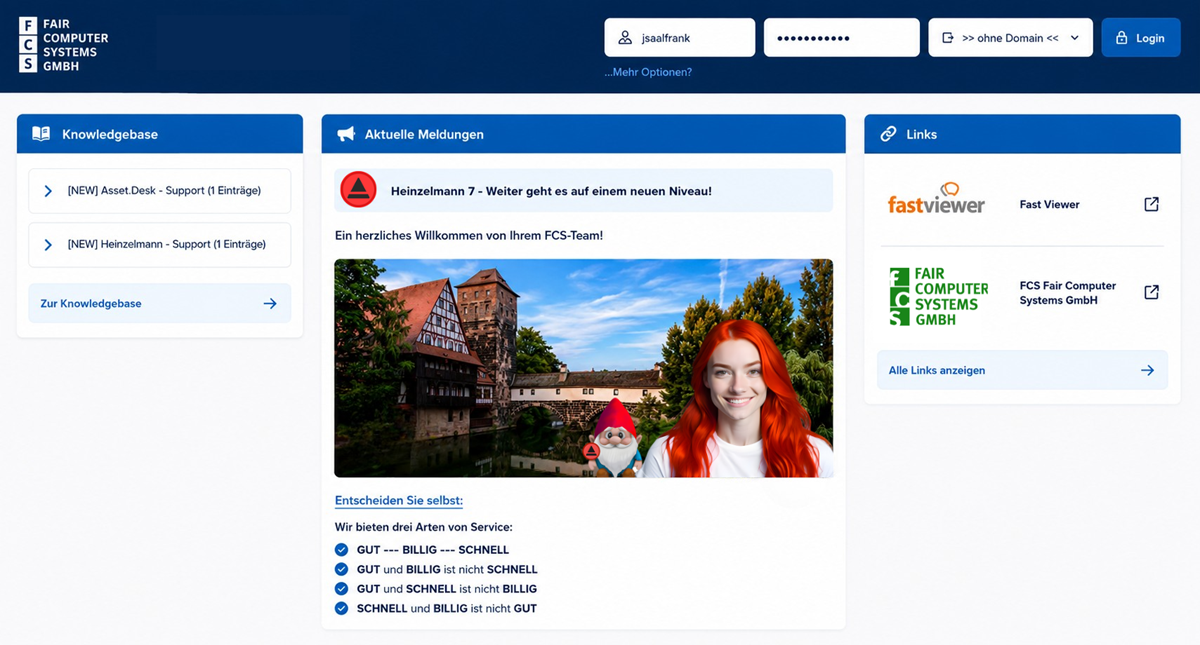Click the chain icon beside Links
This screenshot has height=645, width=1200.
(x=888, y=134)
